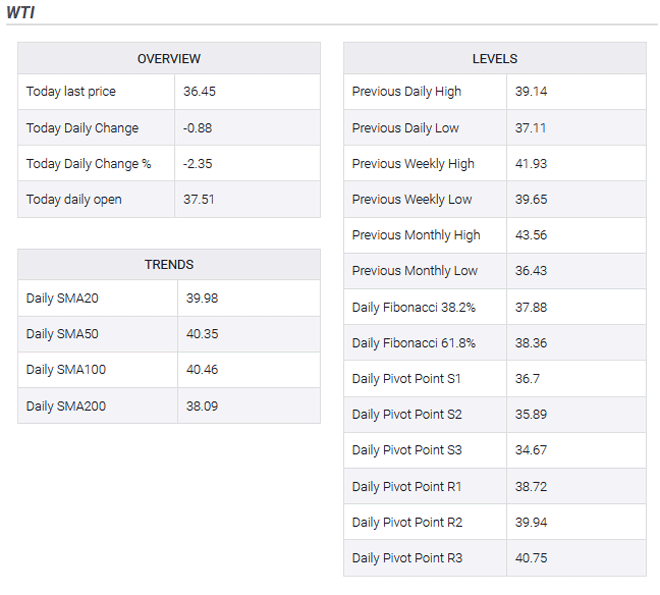Select the Daily SMA20 row label
The width and height of the screenshot is (660, 595).
tap(65, 298)
